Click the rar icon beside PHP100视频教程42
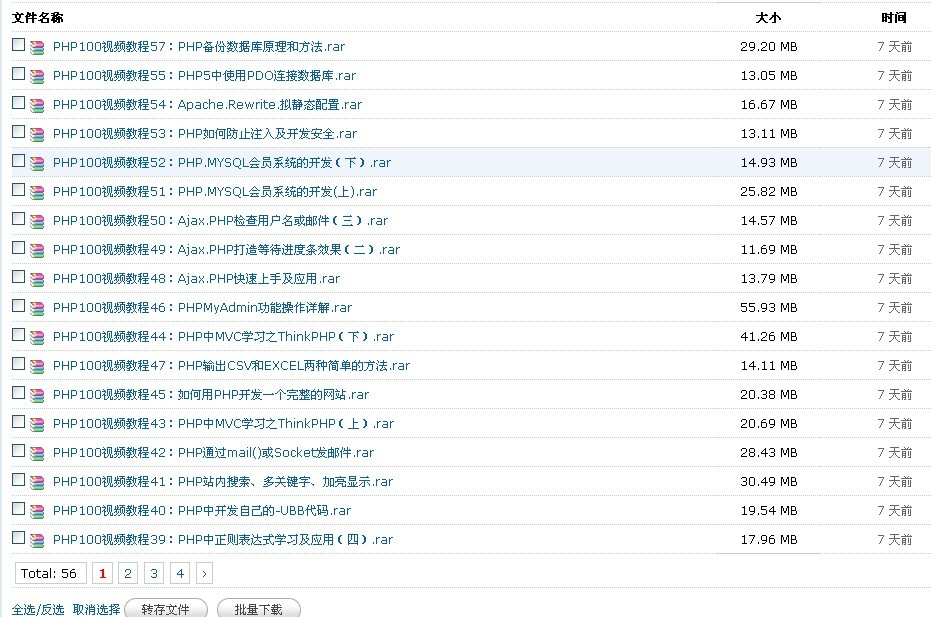Image resolution: width=931 pixels, height=617 pixels. coord(37,454)
